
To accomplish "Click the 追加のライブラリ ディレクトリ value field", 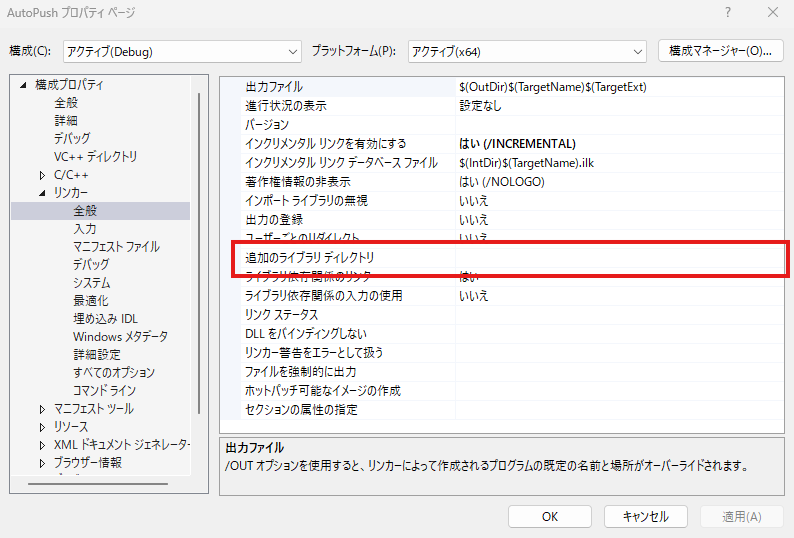I will (x=619, y=258).
